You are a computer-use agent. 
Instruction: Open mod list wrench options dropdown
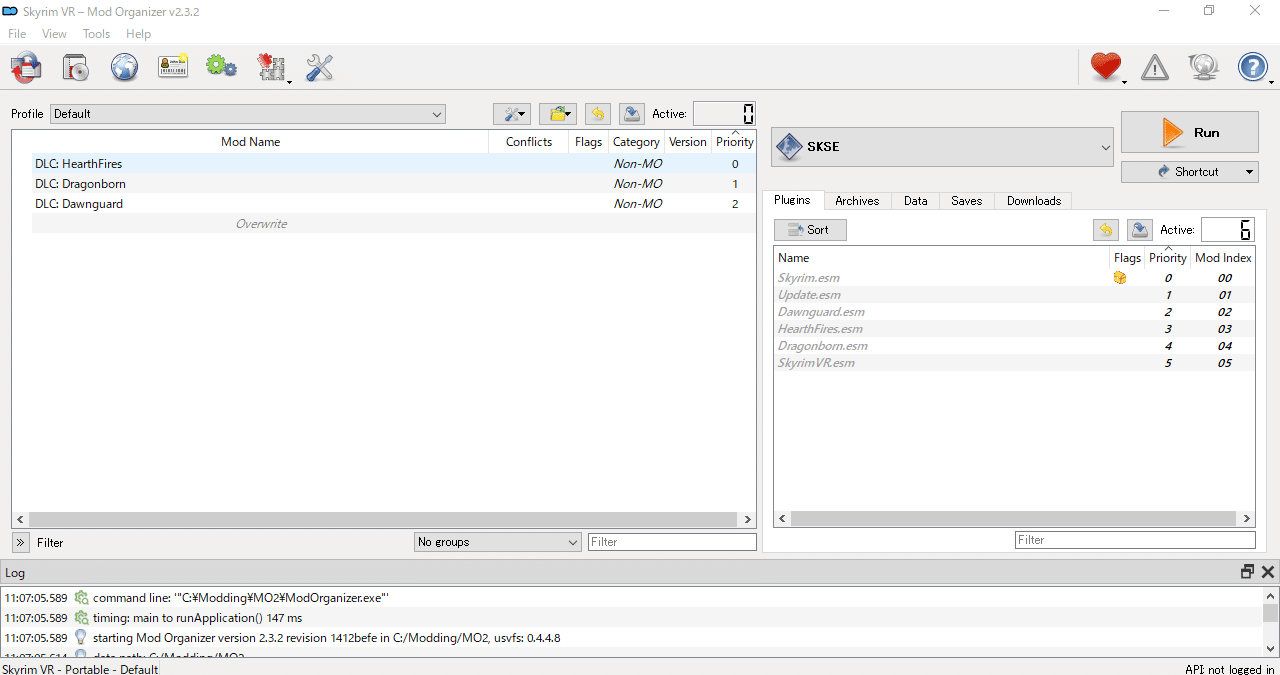512,114
